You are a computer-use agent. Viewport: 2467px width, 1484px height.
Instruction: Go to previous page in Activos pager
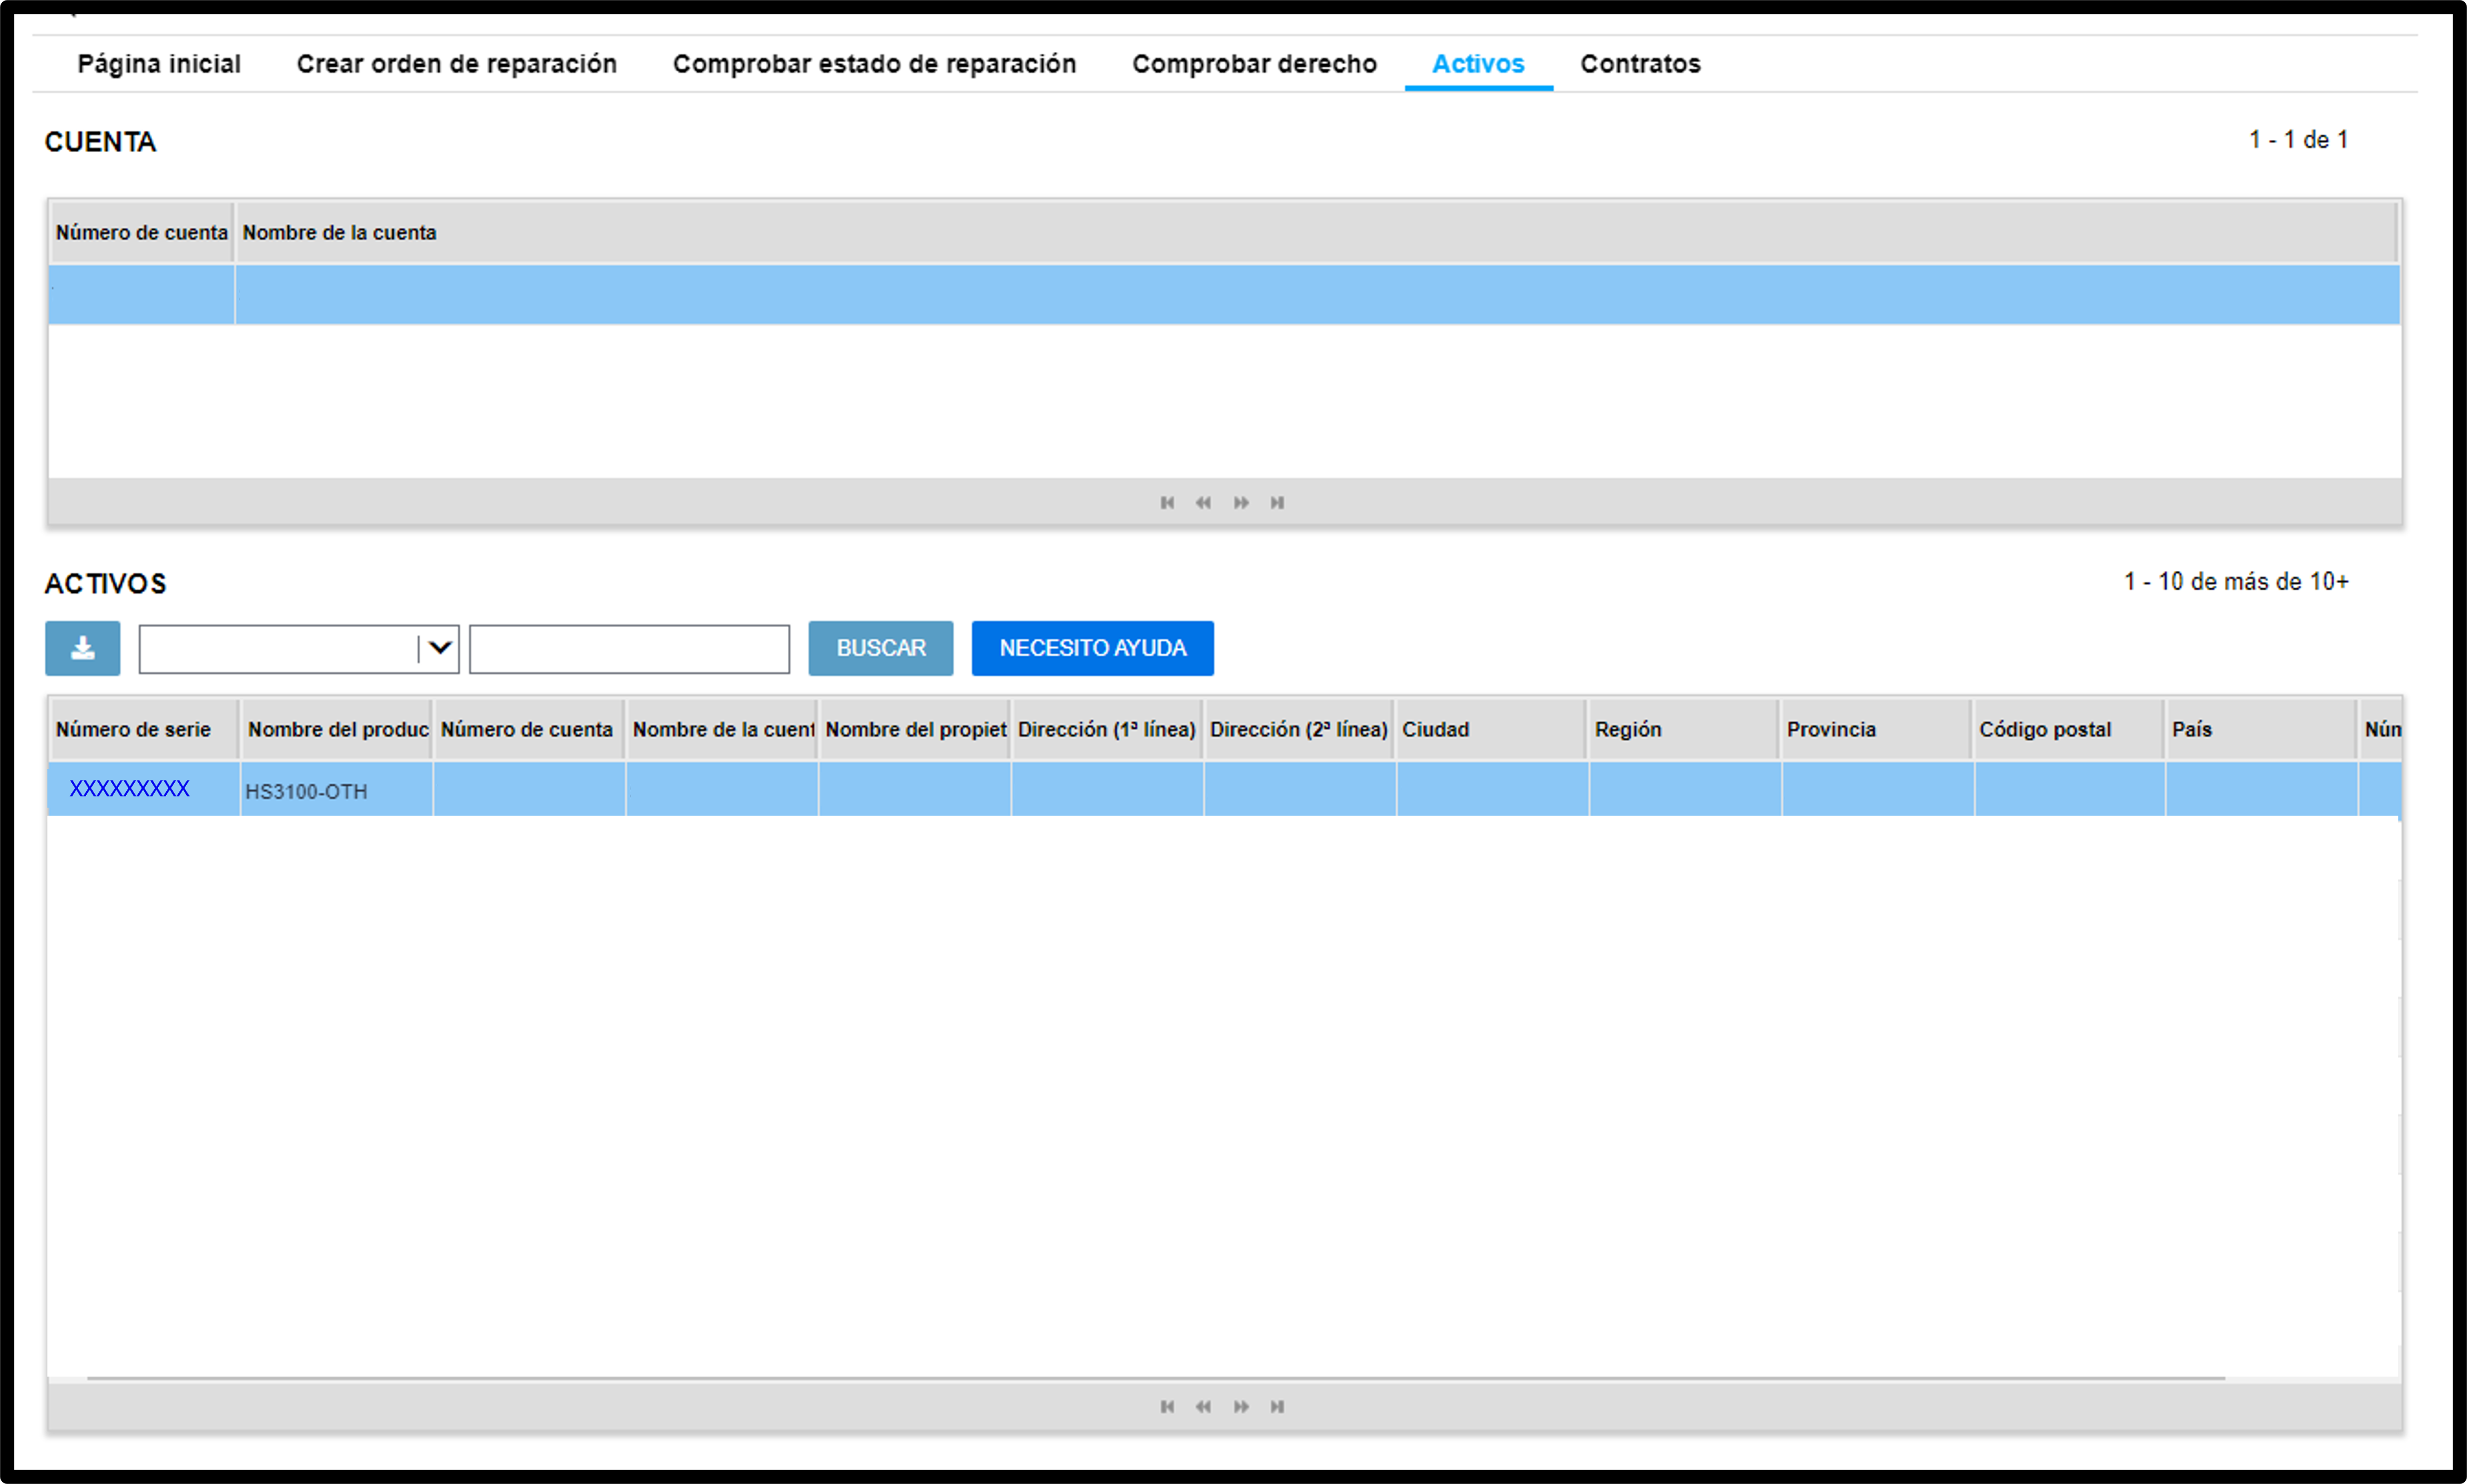point(1203,1406)
